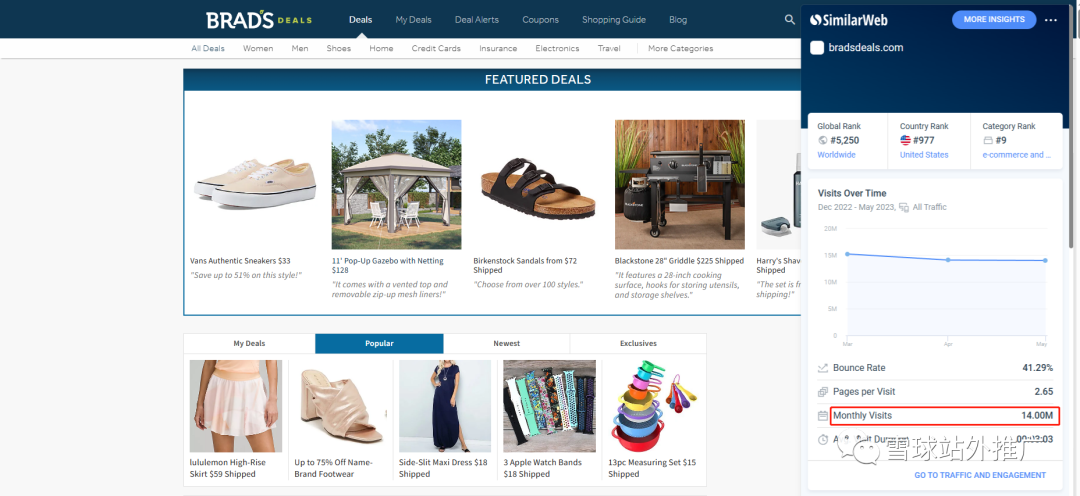Expand the More Categories menu
The width and height of the screenshot is (1080, 496).
tap(681, 48)
